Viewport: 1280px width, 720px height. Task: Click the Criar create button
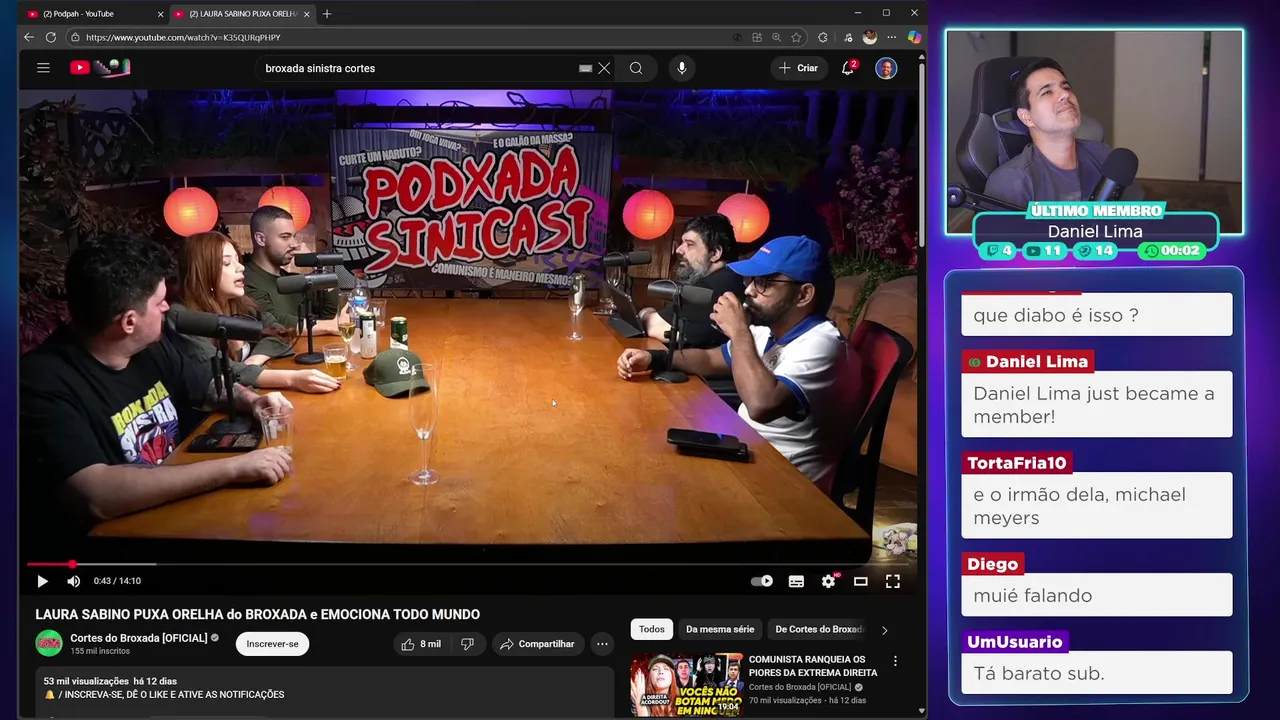(x=799, y=68)
